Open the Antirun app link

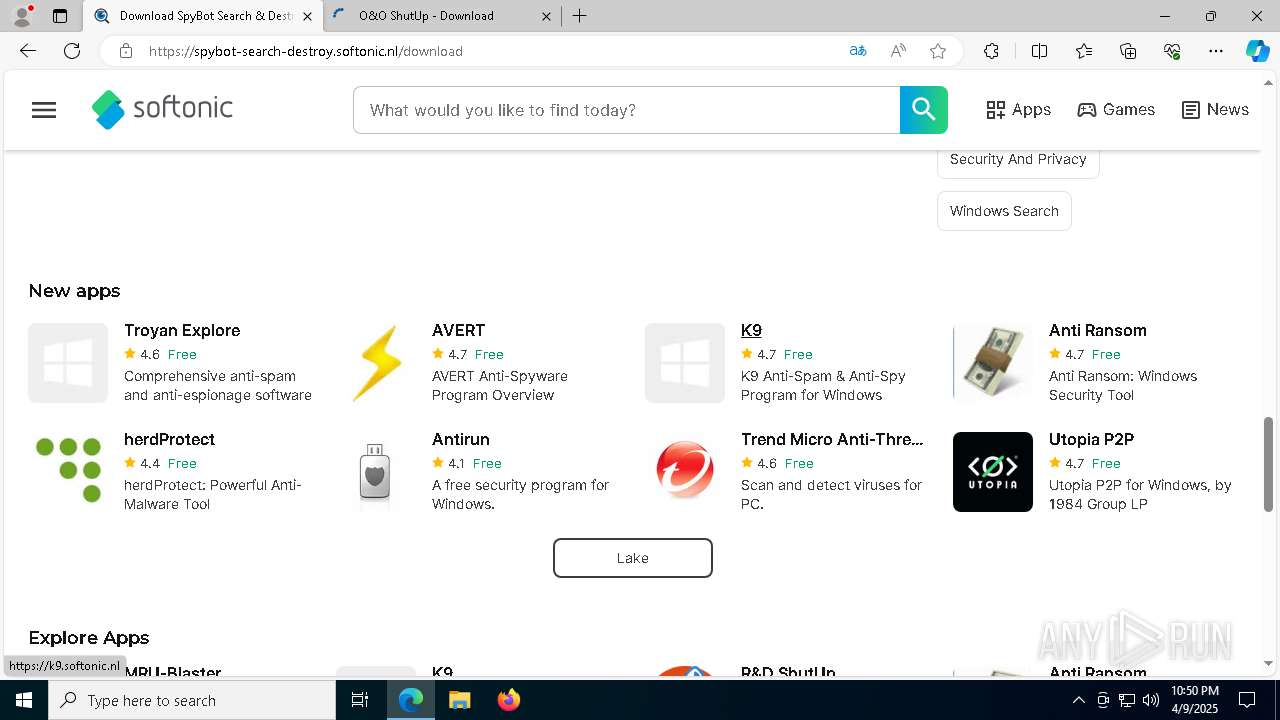pyautogui.click(x=461, y=439)
